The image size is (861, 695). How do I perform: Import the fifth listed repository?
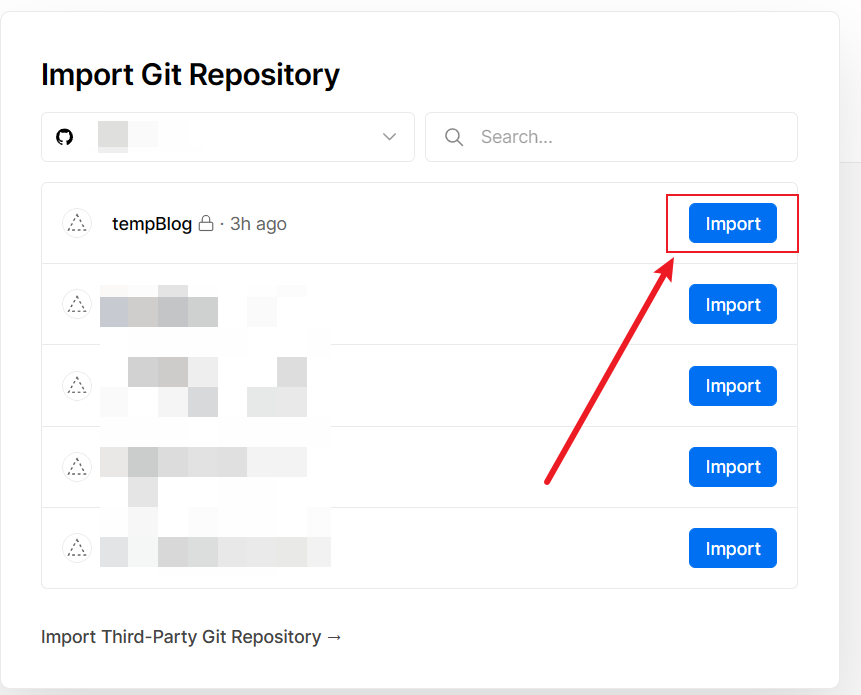[x=732, y=548]
